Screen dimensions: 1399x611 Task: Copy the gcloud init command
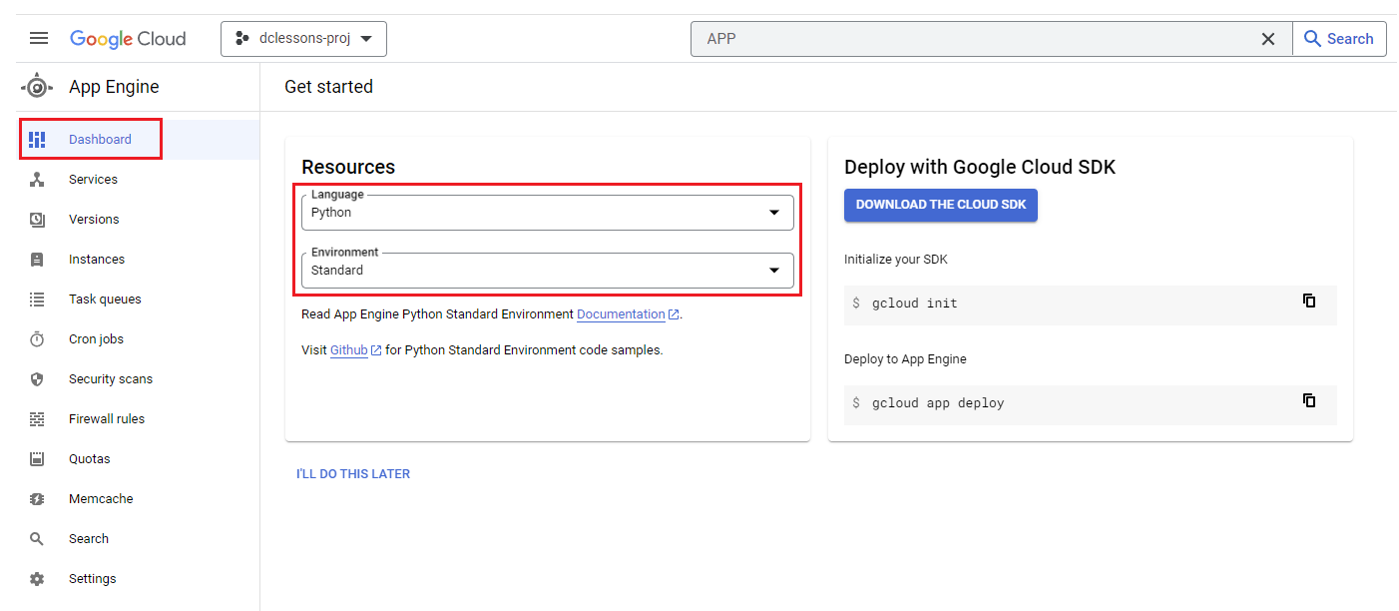1309,301
